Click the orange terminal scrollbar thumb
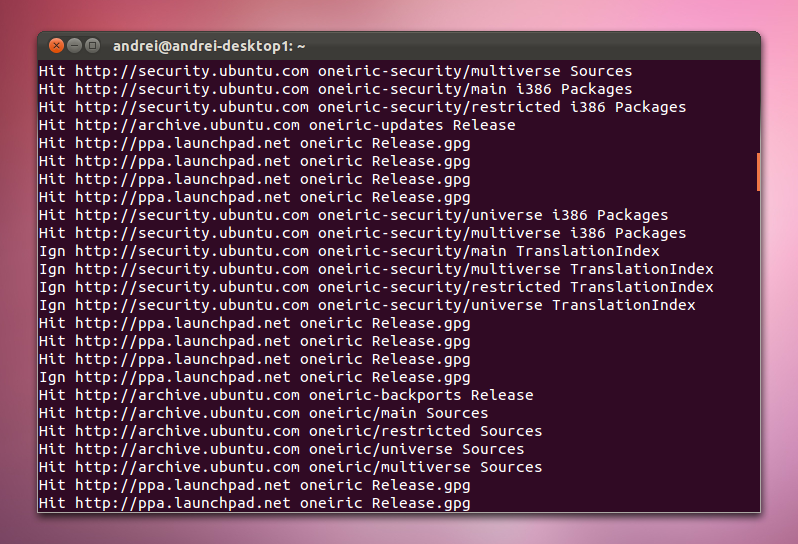Viewport: 798px width, 544px height. tap(758, 172)
